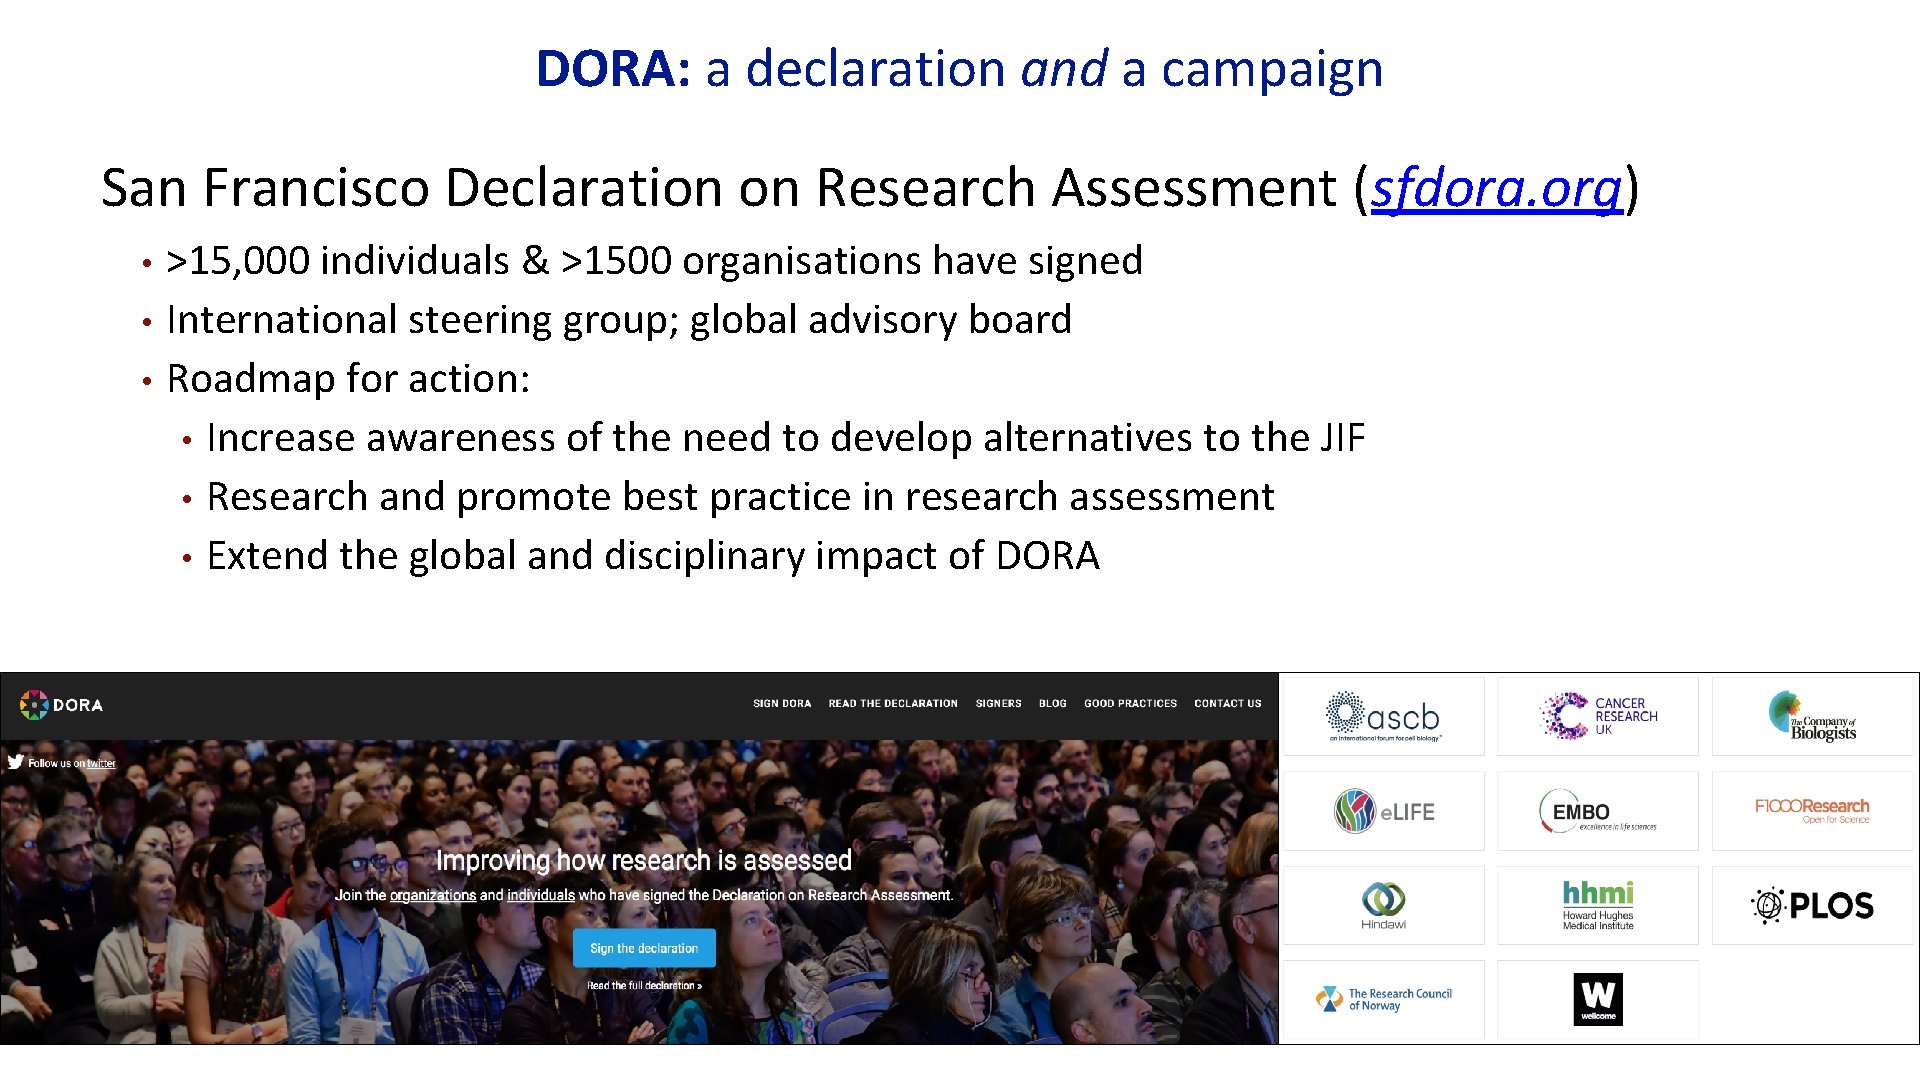
Task: Click the F1000Research logo
Action: (1812, 810)
